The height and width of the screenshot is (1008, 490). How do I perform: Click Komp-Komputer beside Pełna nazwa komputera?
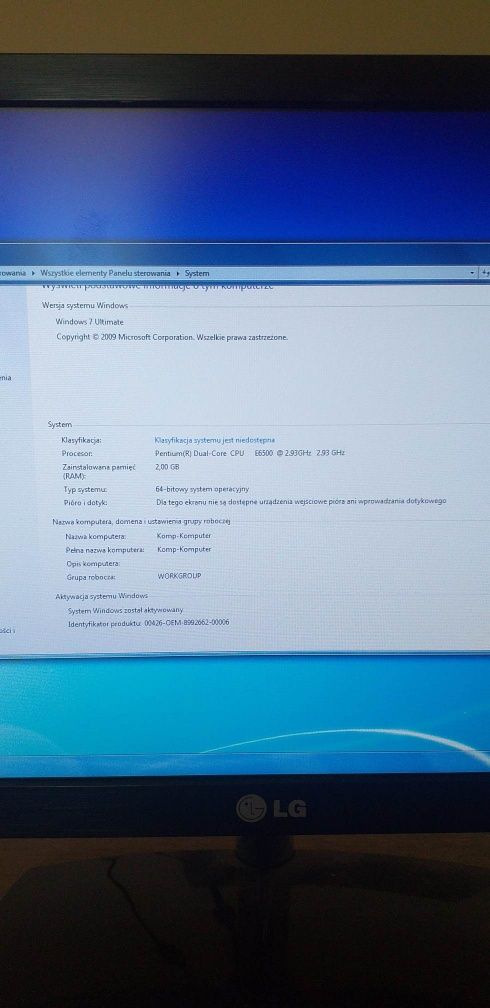point(184,550)
